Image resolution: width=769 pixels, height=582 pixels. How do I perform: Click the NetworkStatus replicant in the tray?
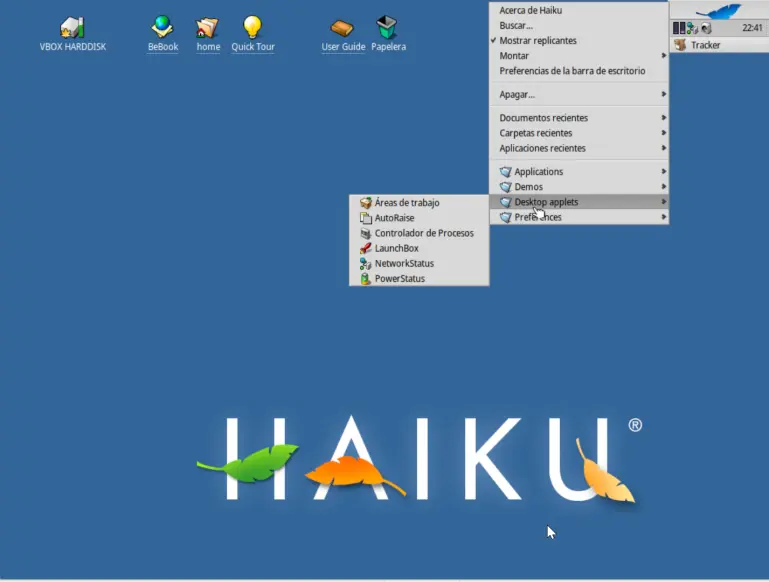692,28
